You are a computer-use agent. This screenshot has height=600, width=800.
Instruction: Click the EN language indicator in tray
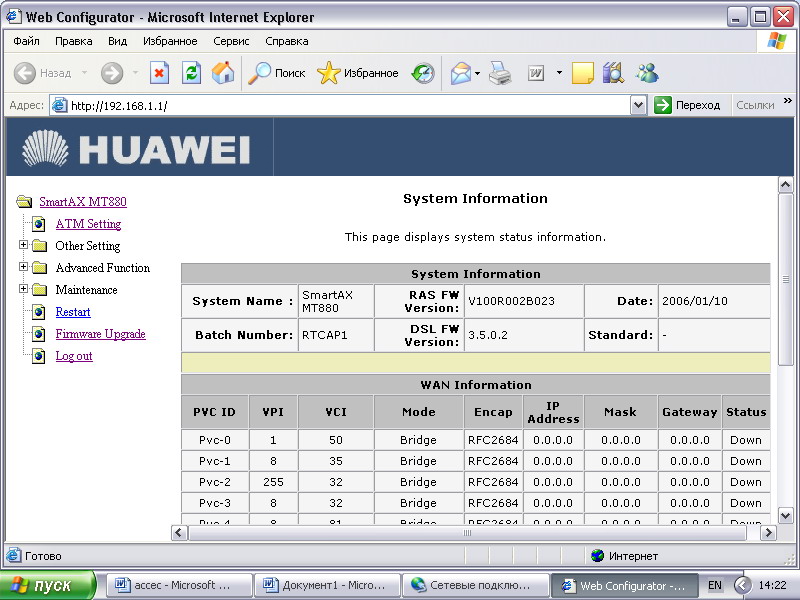tap(714, 585)
